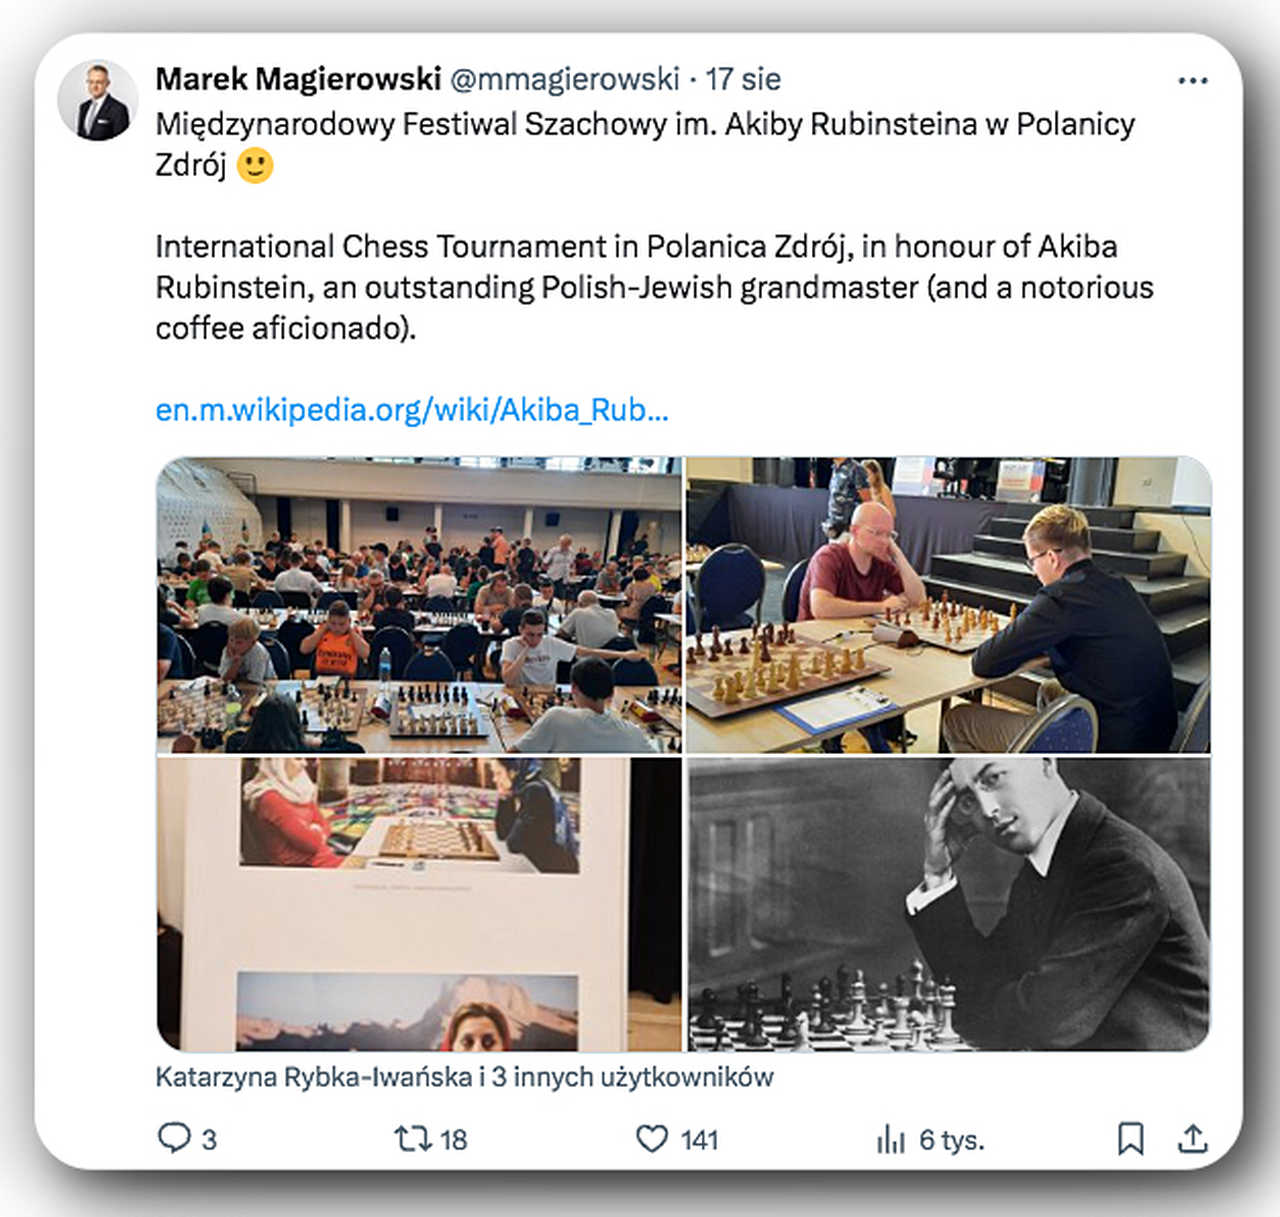Click the retweet arrows icon

coord(411,1138)
